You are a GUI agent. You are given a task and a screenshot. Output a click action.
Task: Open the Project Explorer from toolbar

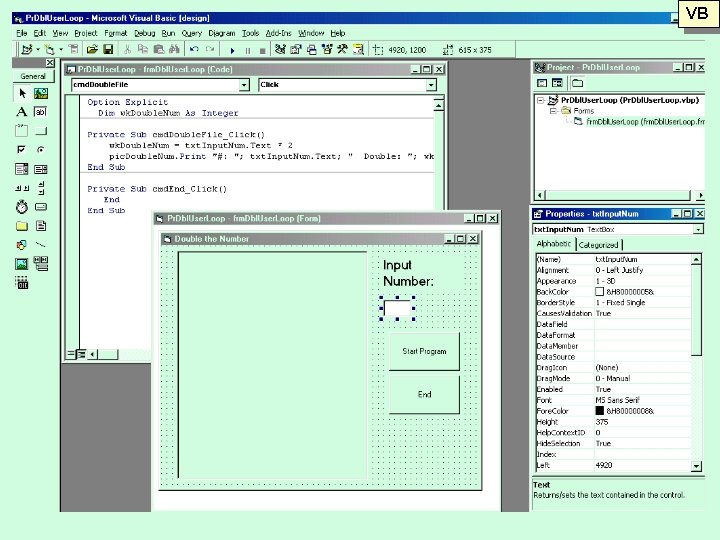[x=280, y=49]
